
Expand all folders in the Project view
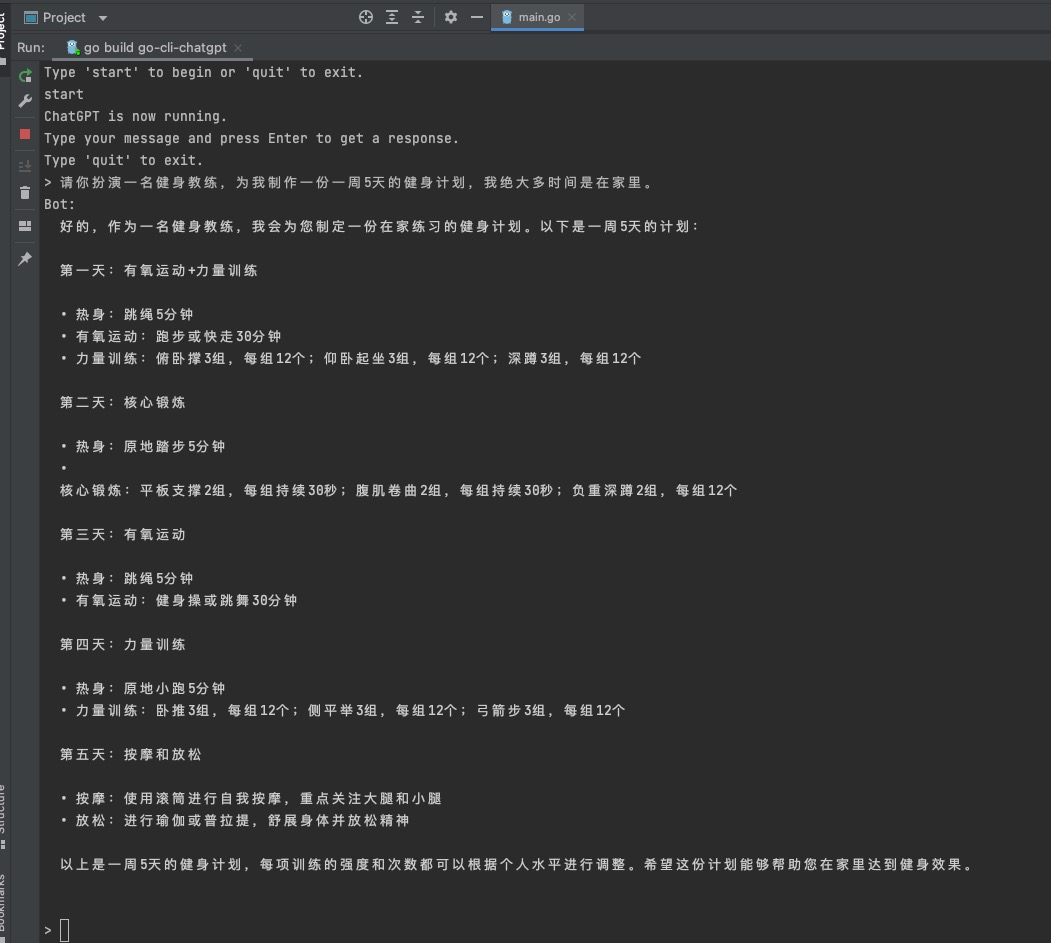point(390,16)
